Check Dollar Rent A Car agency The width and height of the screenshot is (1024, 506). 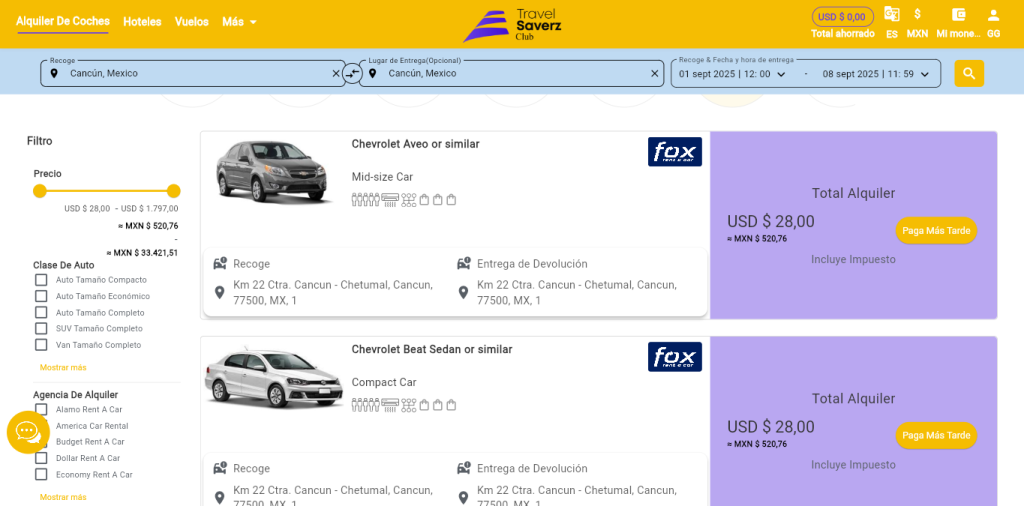coord(41,458)
